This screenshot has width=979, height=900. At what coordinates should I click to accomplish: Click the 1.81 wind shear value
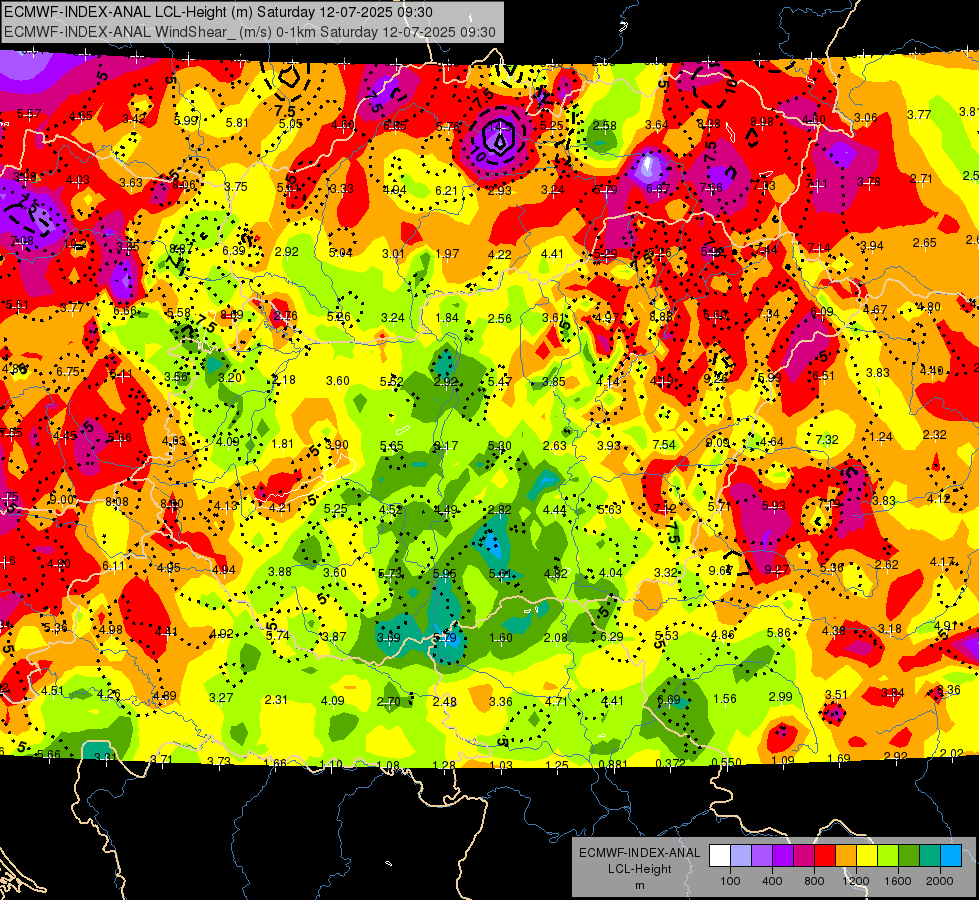click(x=282, y=443)
